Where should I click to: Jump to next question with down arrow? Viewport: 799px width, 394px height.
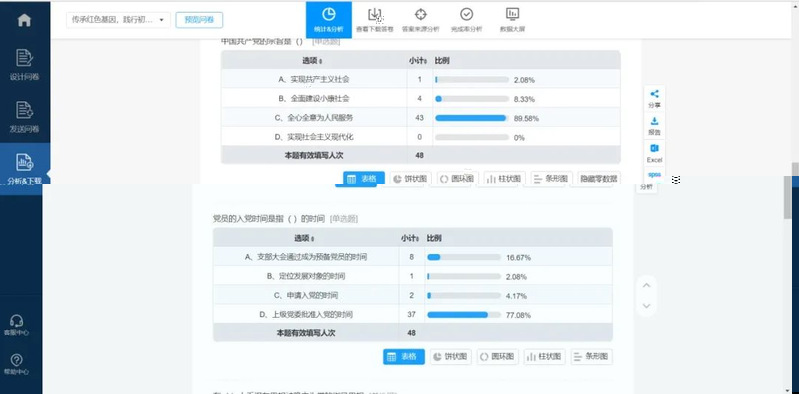[647, 306]
